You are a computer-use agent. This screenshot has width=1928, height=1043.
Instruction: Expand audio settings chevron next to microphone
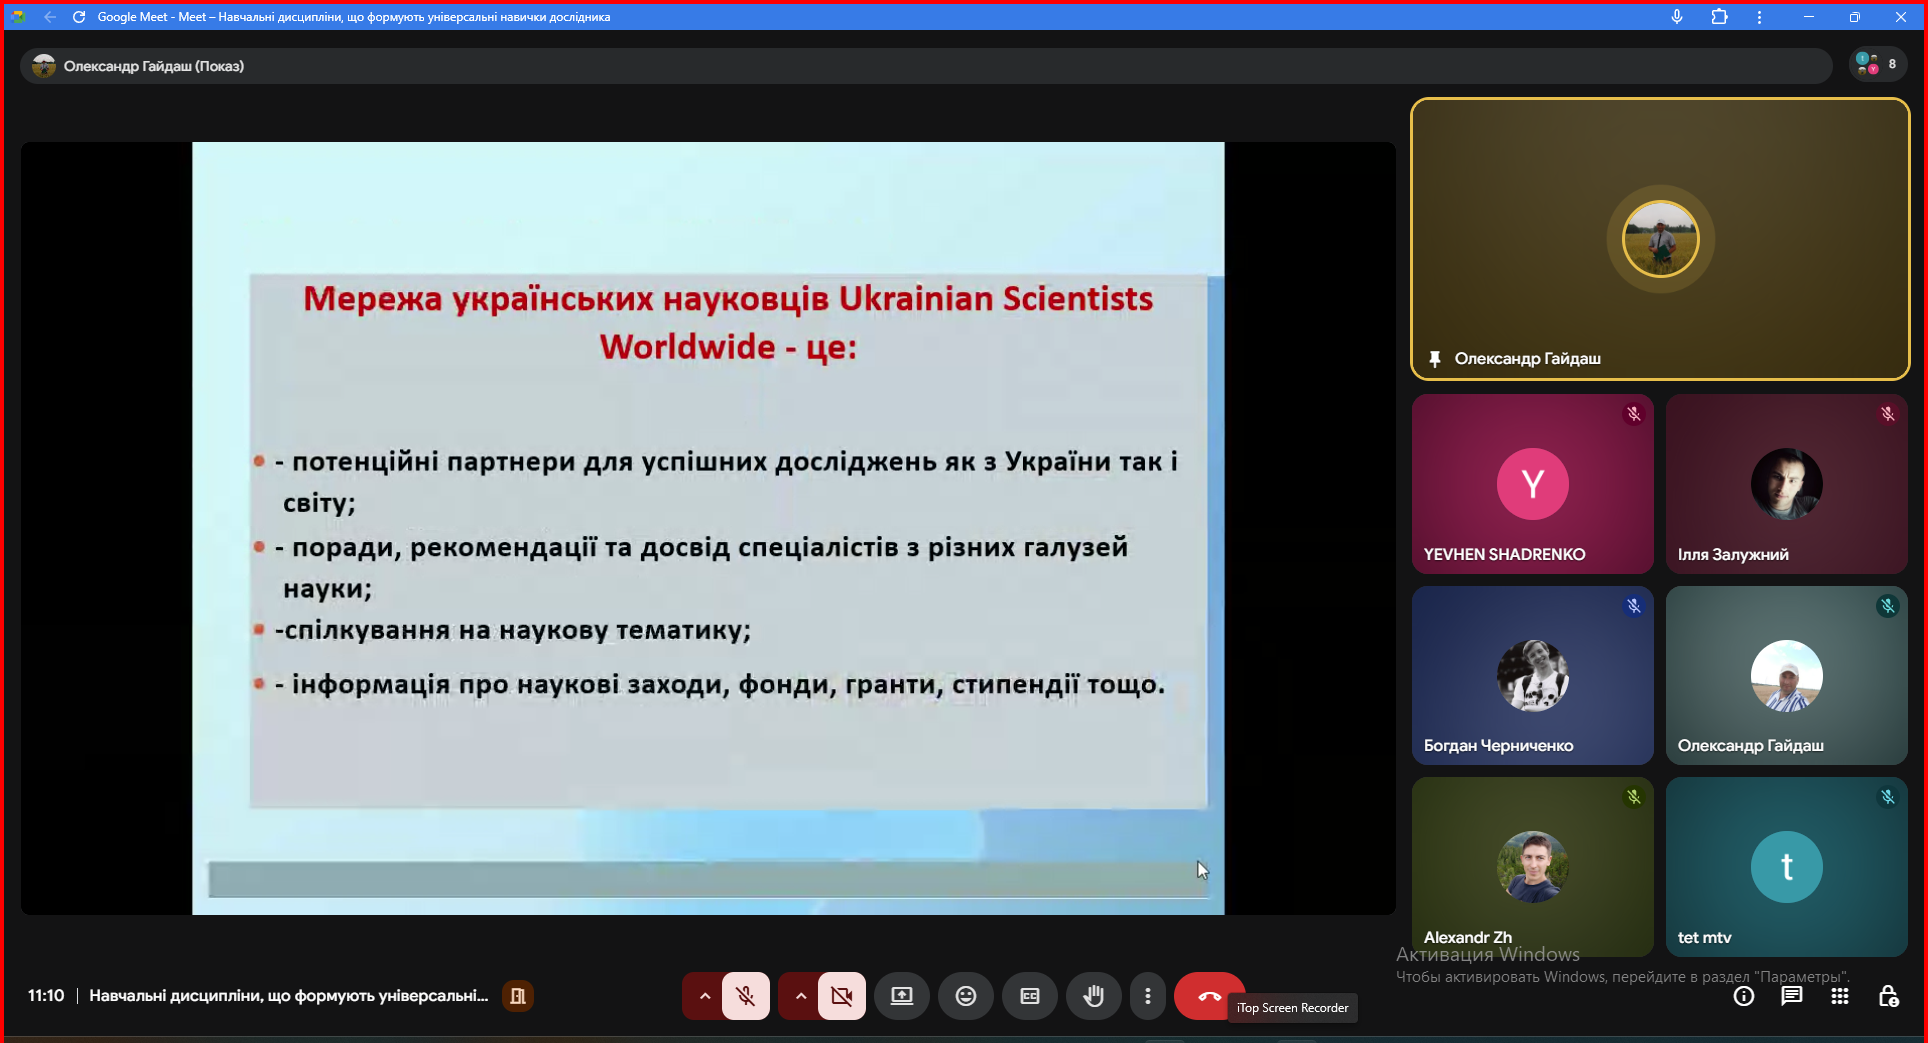704,996
